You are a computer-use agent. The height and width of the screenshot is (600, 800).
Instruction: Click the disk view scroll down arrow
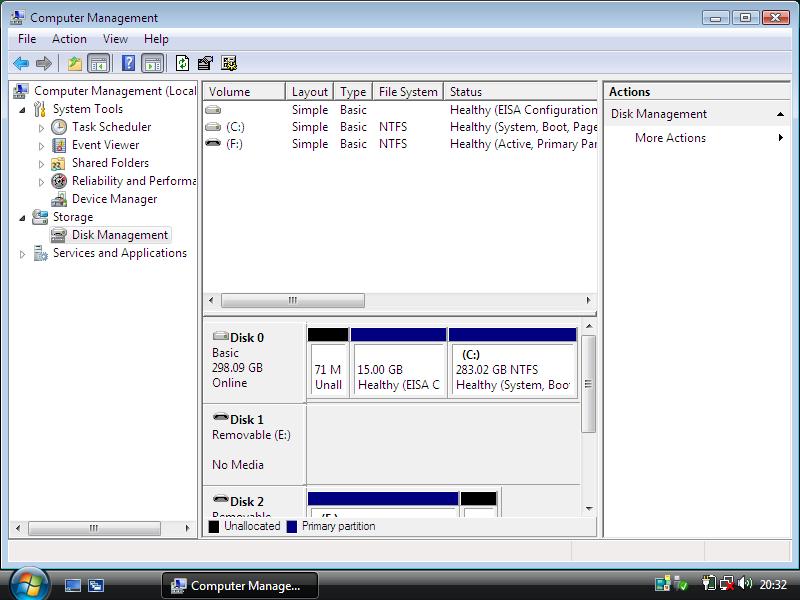point(589,509)
